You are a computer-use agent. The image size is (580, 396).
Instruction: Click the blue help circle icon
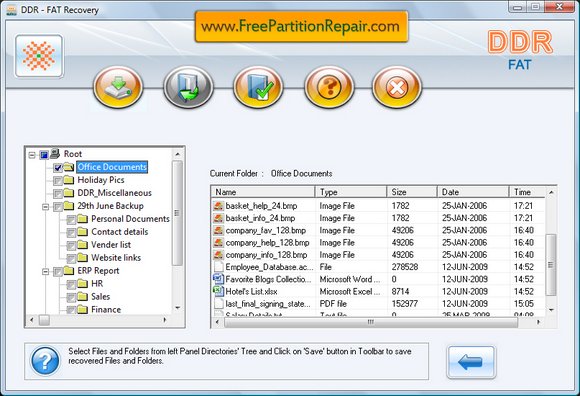[45, 361]
